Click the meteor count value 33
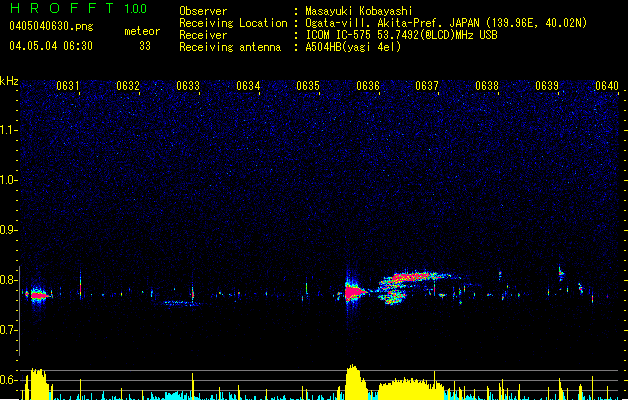This screenshot has width=629, height=400. pos(145,46)
